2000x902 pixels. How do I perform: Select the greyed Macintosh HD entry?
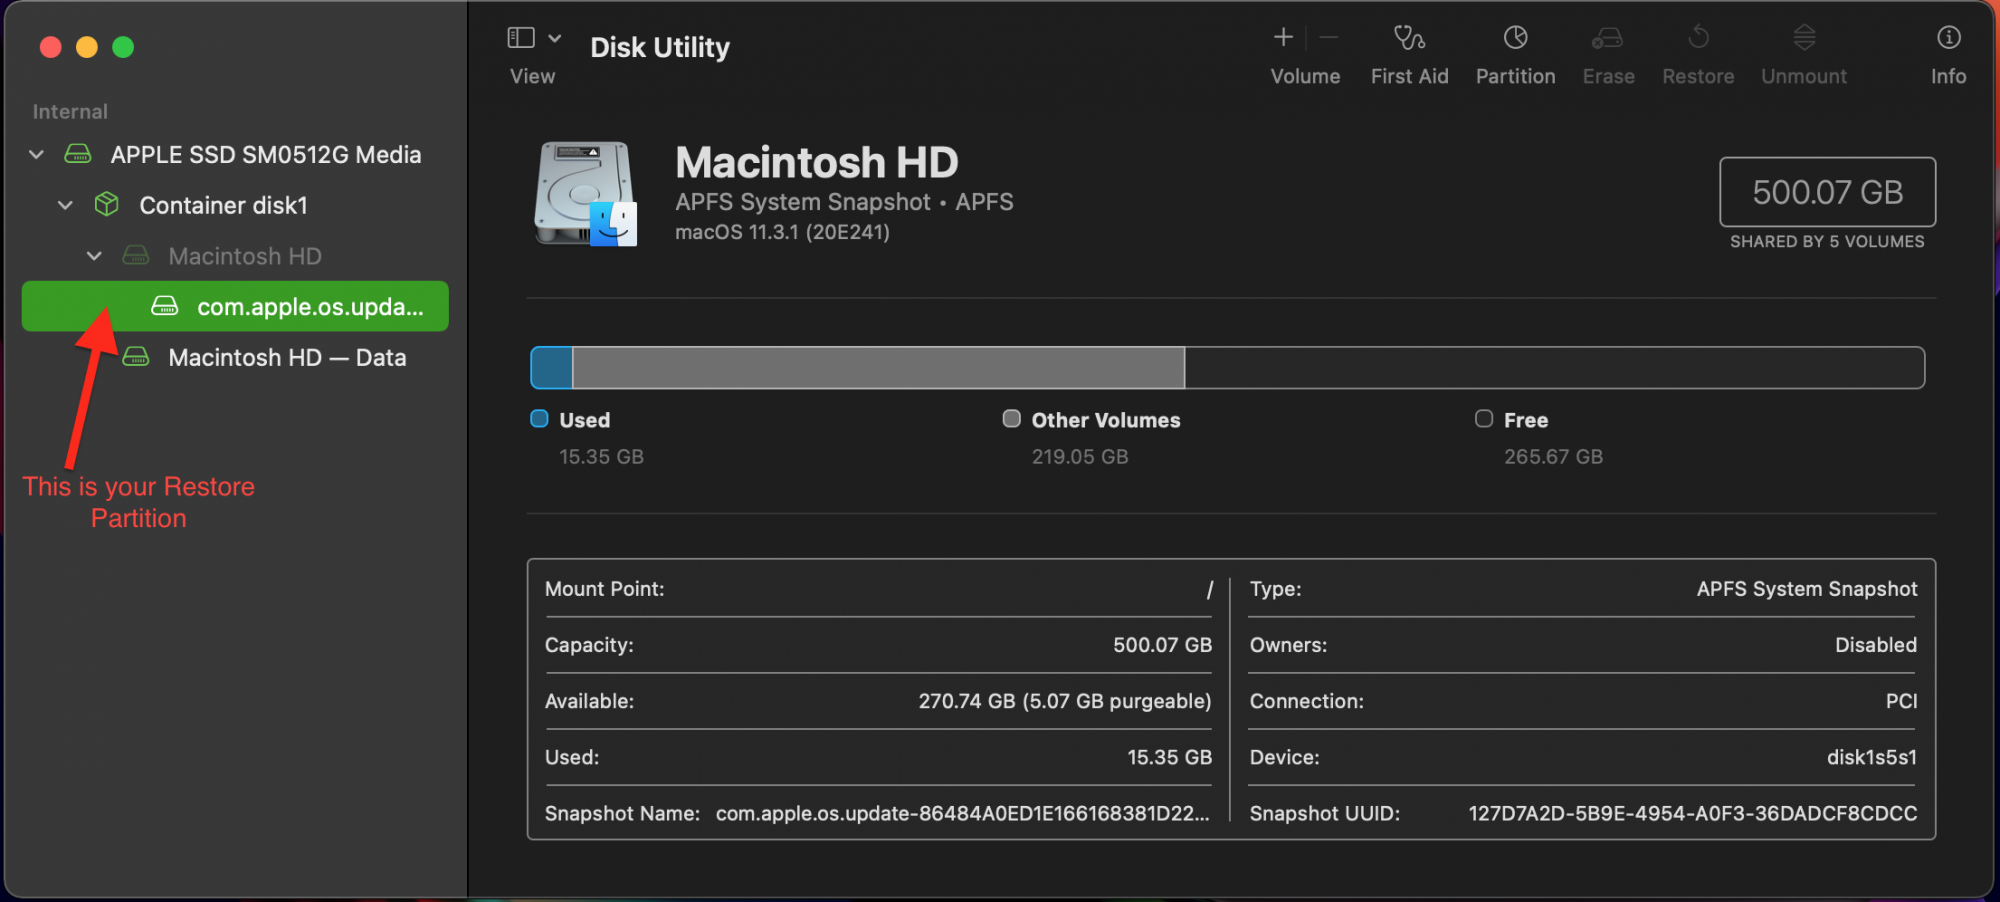[245, 256]
